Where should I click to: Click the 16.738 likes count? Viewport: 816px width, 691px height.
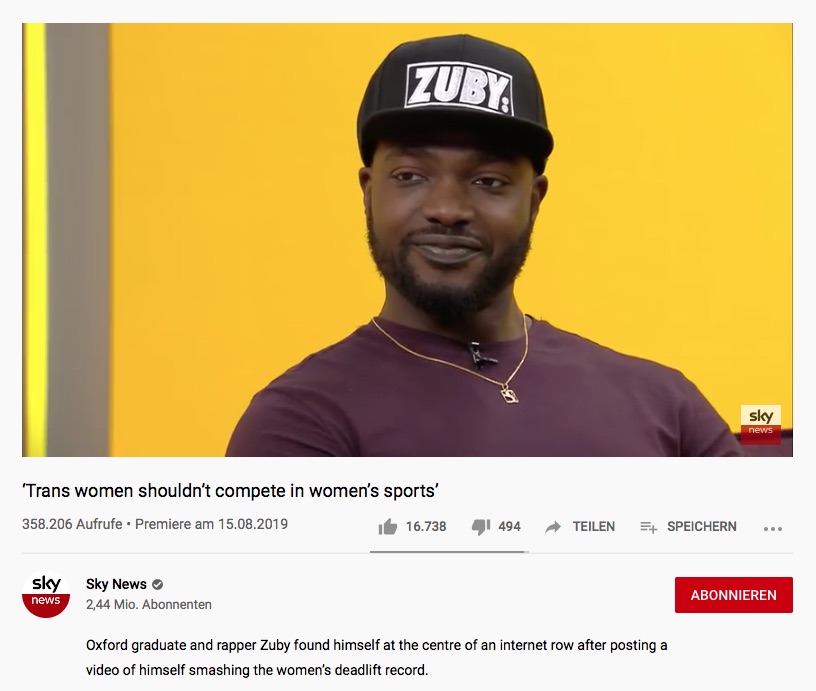point(426,527)
